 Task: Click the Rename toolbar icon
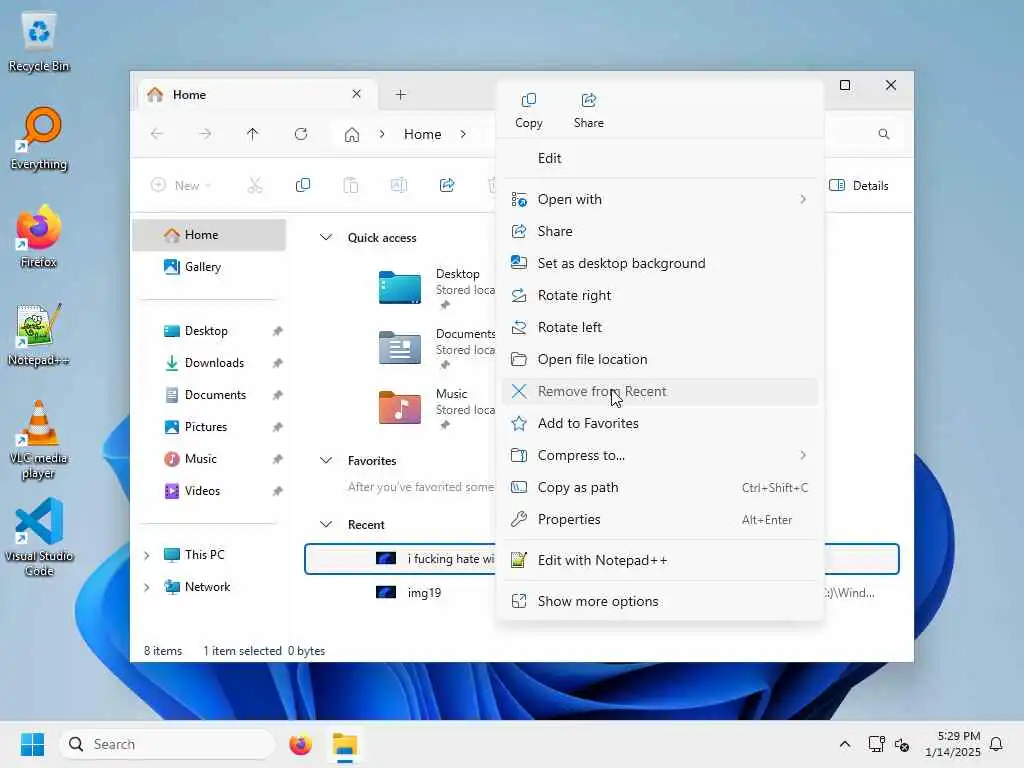pyautogui.click(x=399, y=185)
